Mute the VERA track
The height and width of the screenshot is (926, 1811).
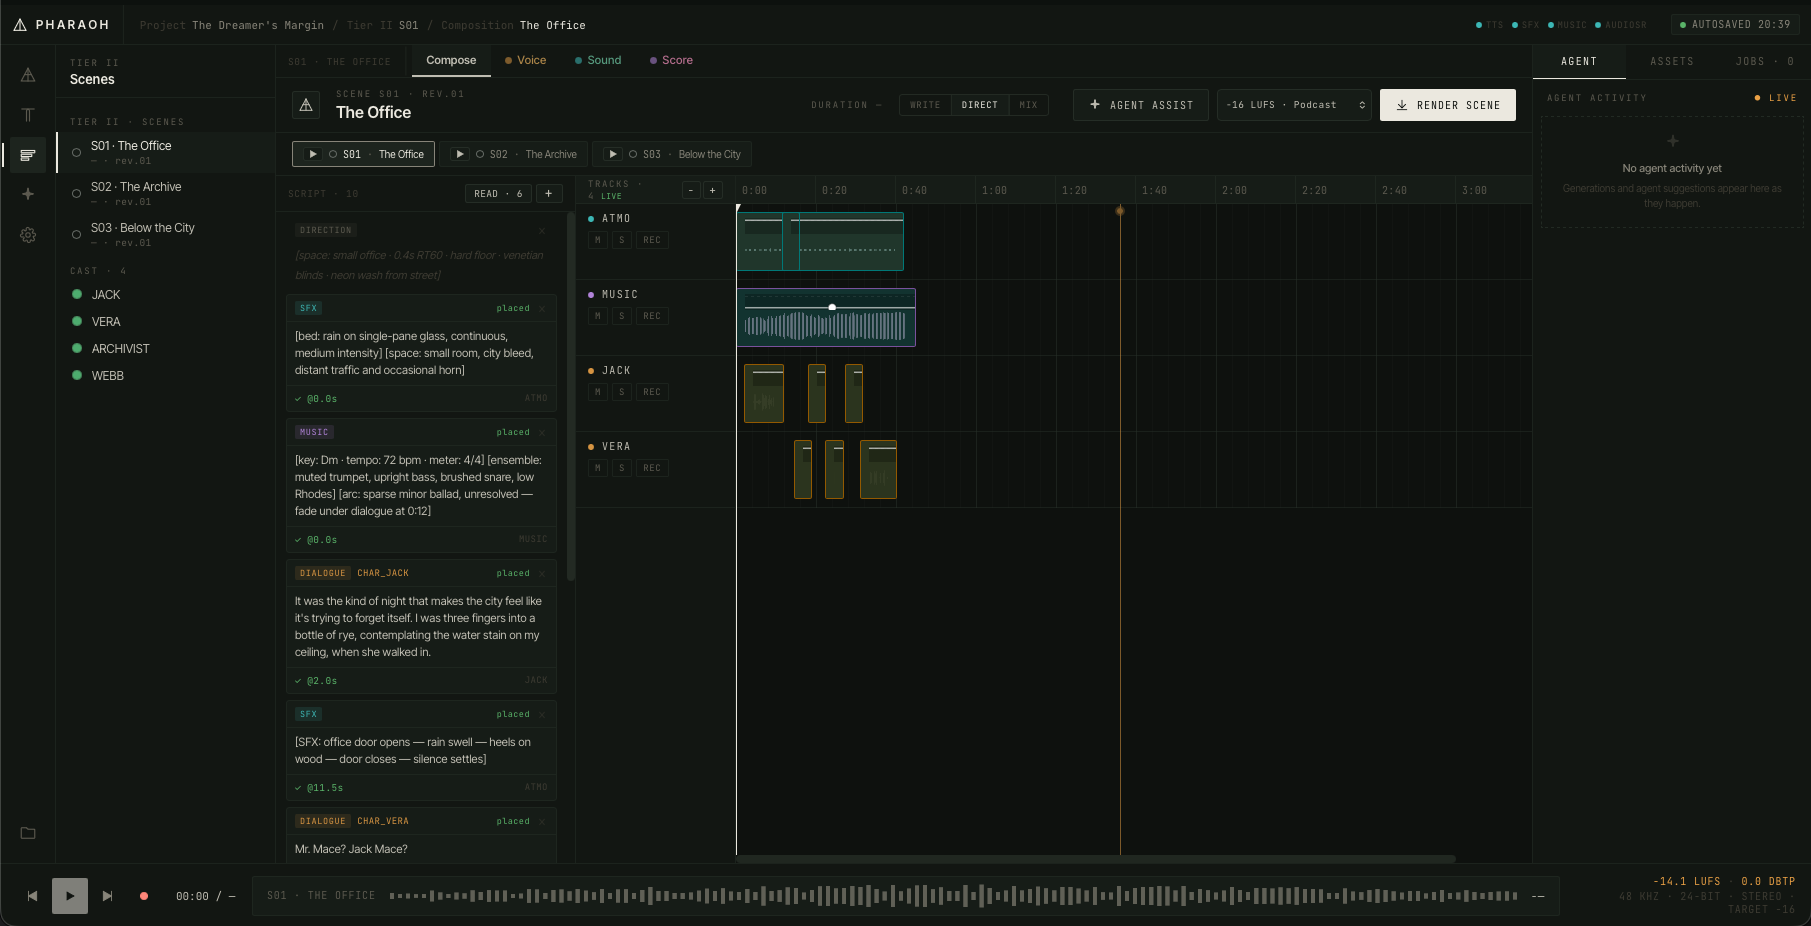pos(598,468)
